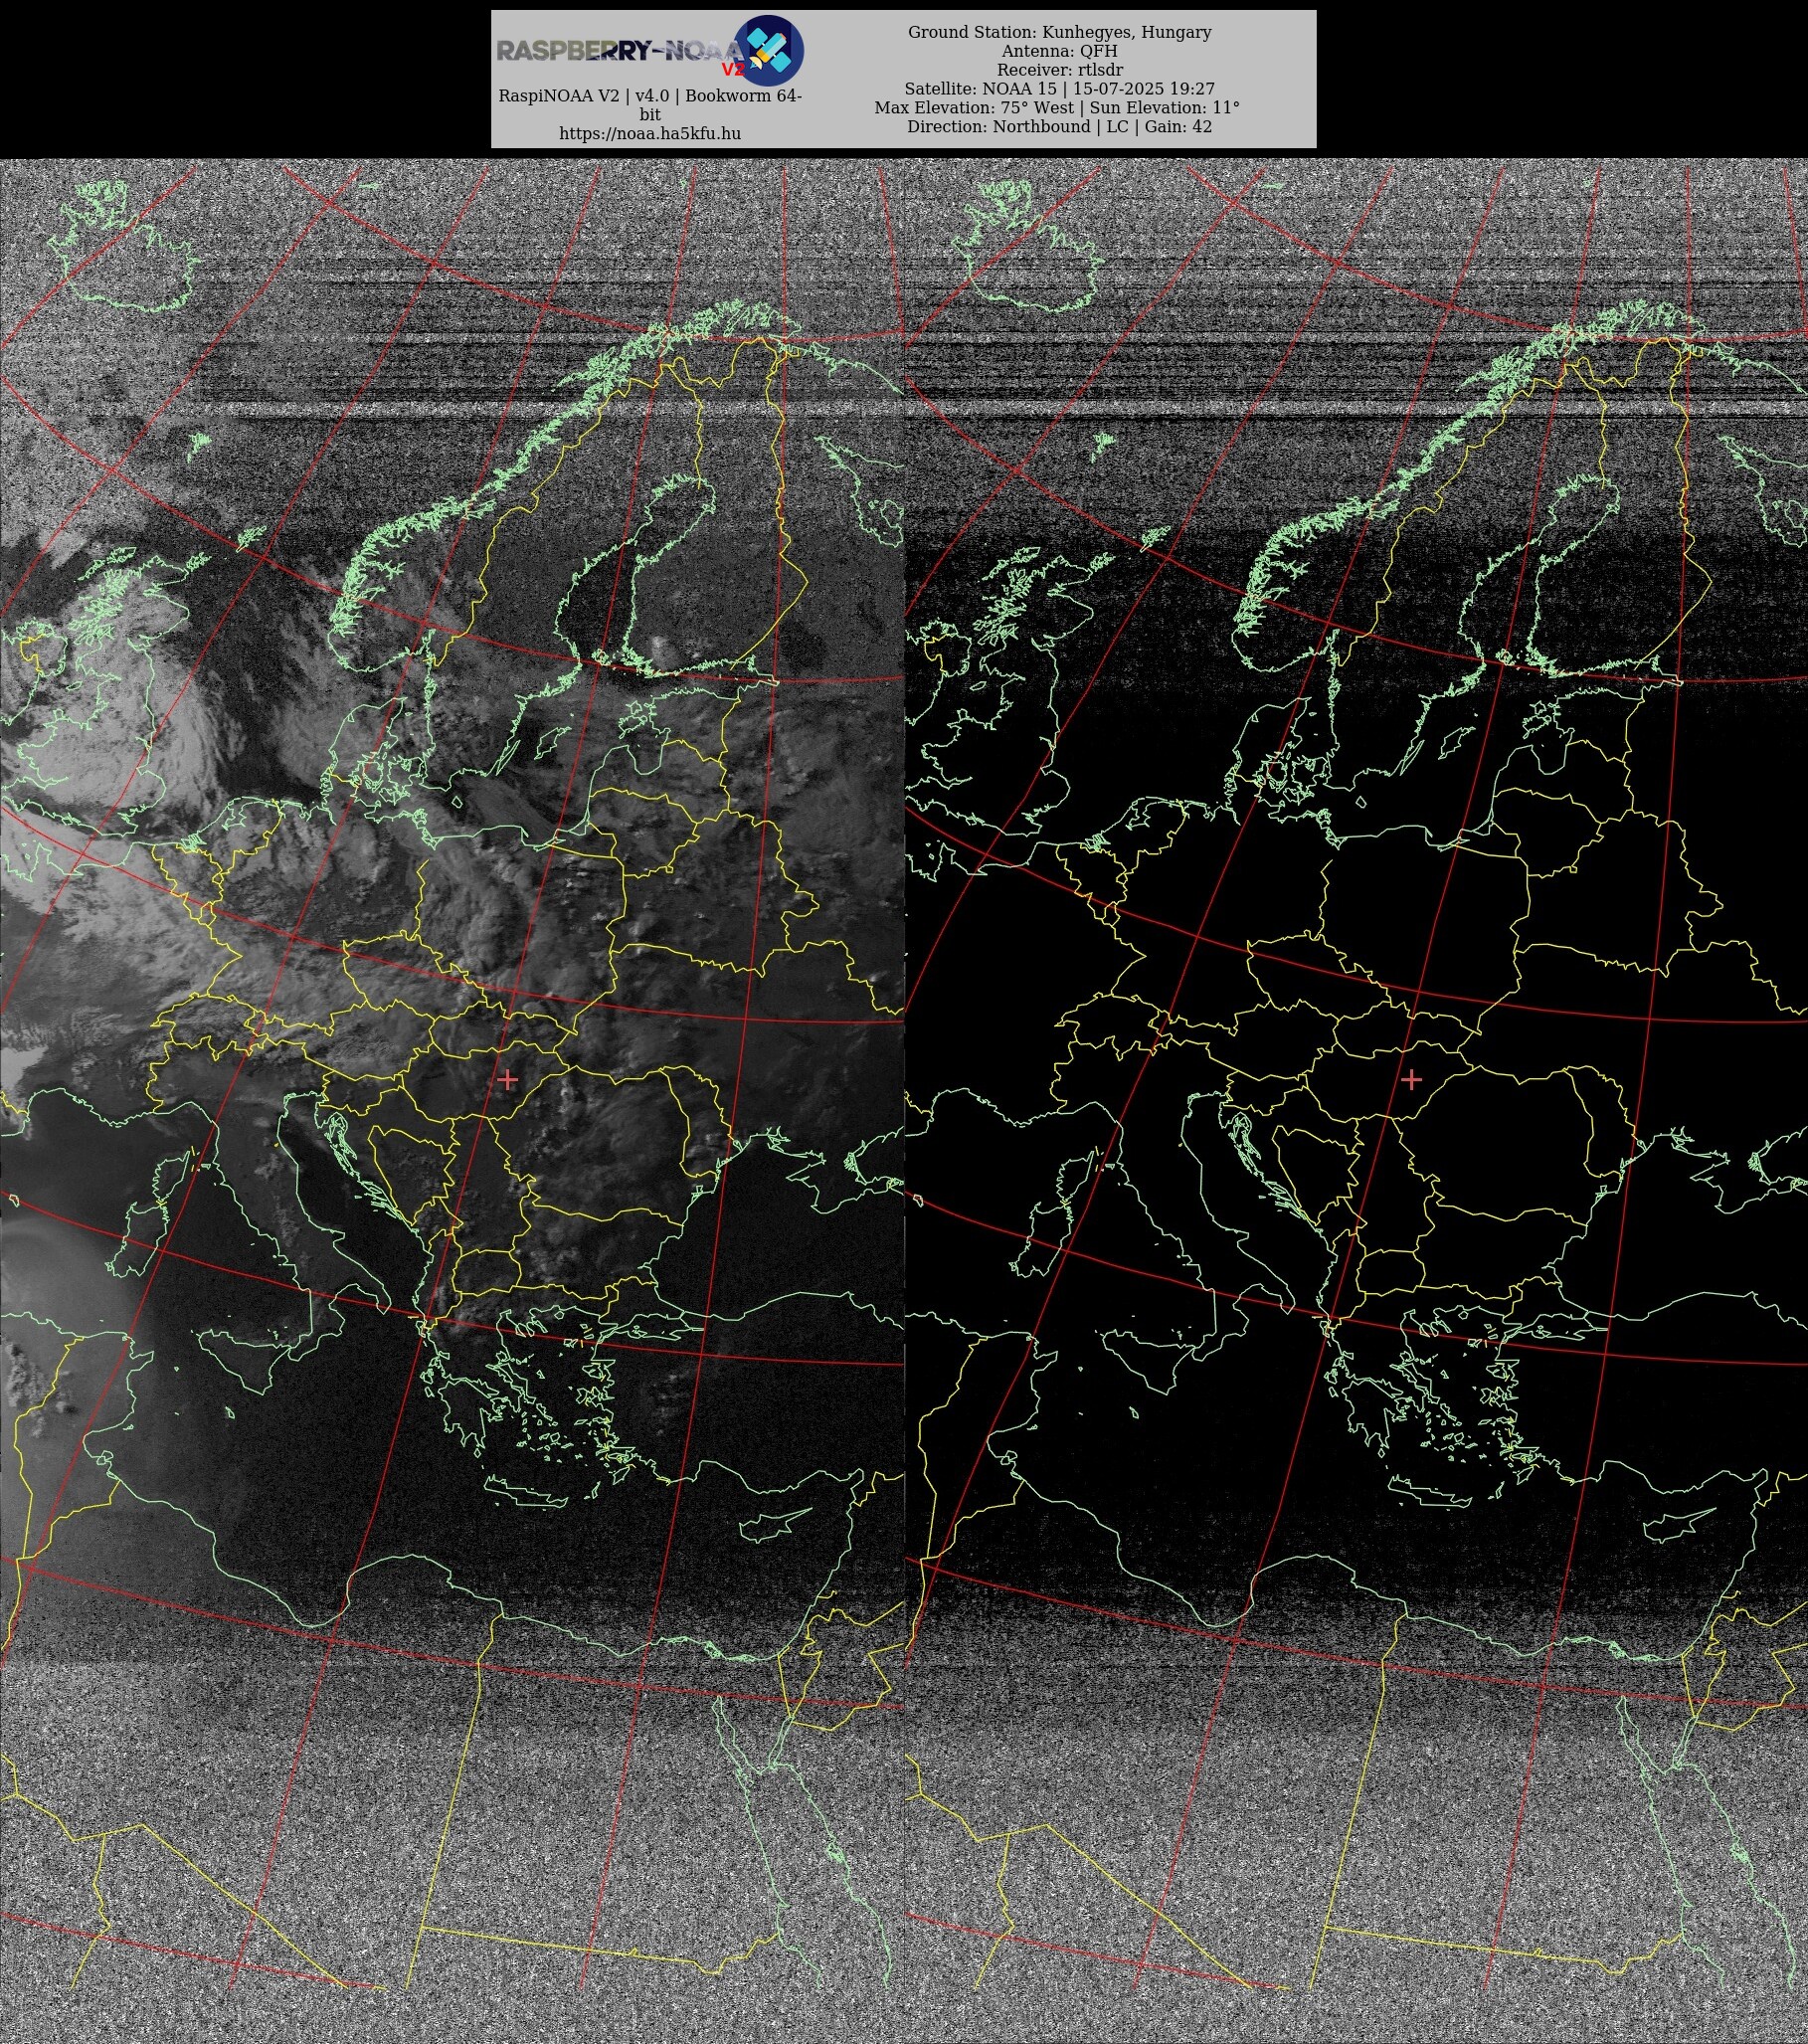Click 'Ground Station: Kunhegyes, Hungary' text

click(x=1060, y=32)
